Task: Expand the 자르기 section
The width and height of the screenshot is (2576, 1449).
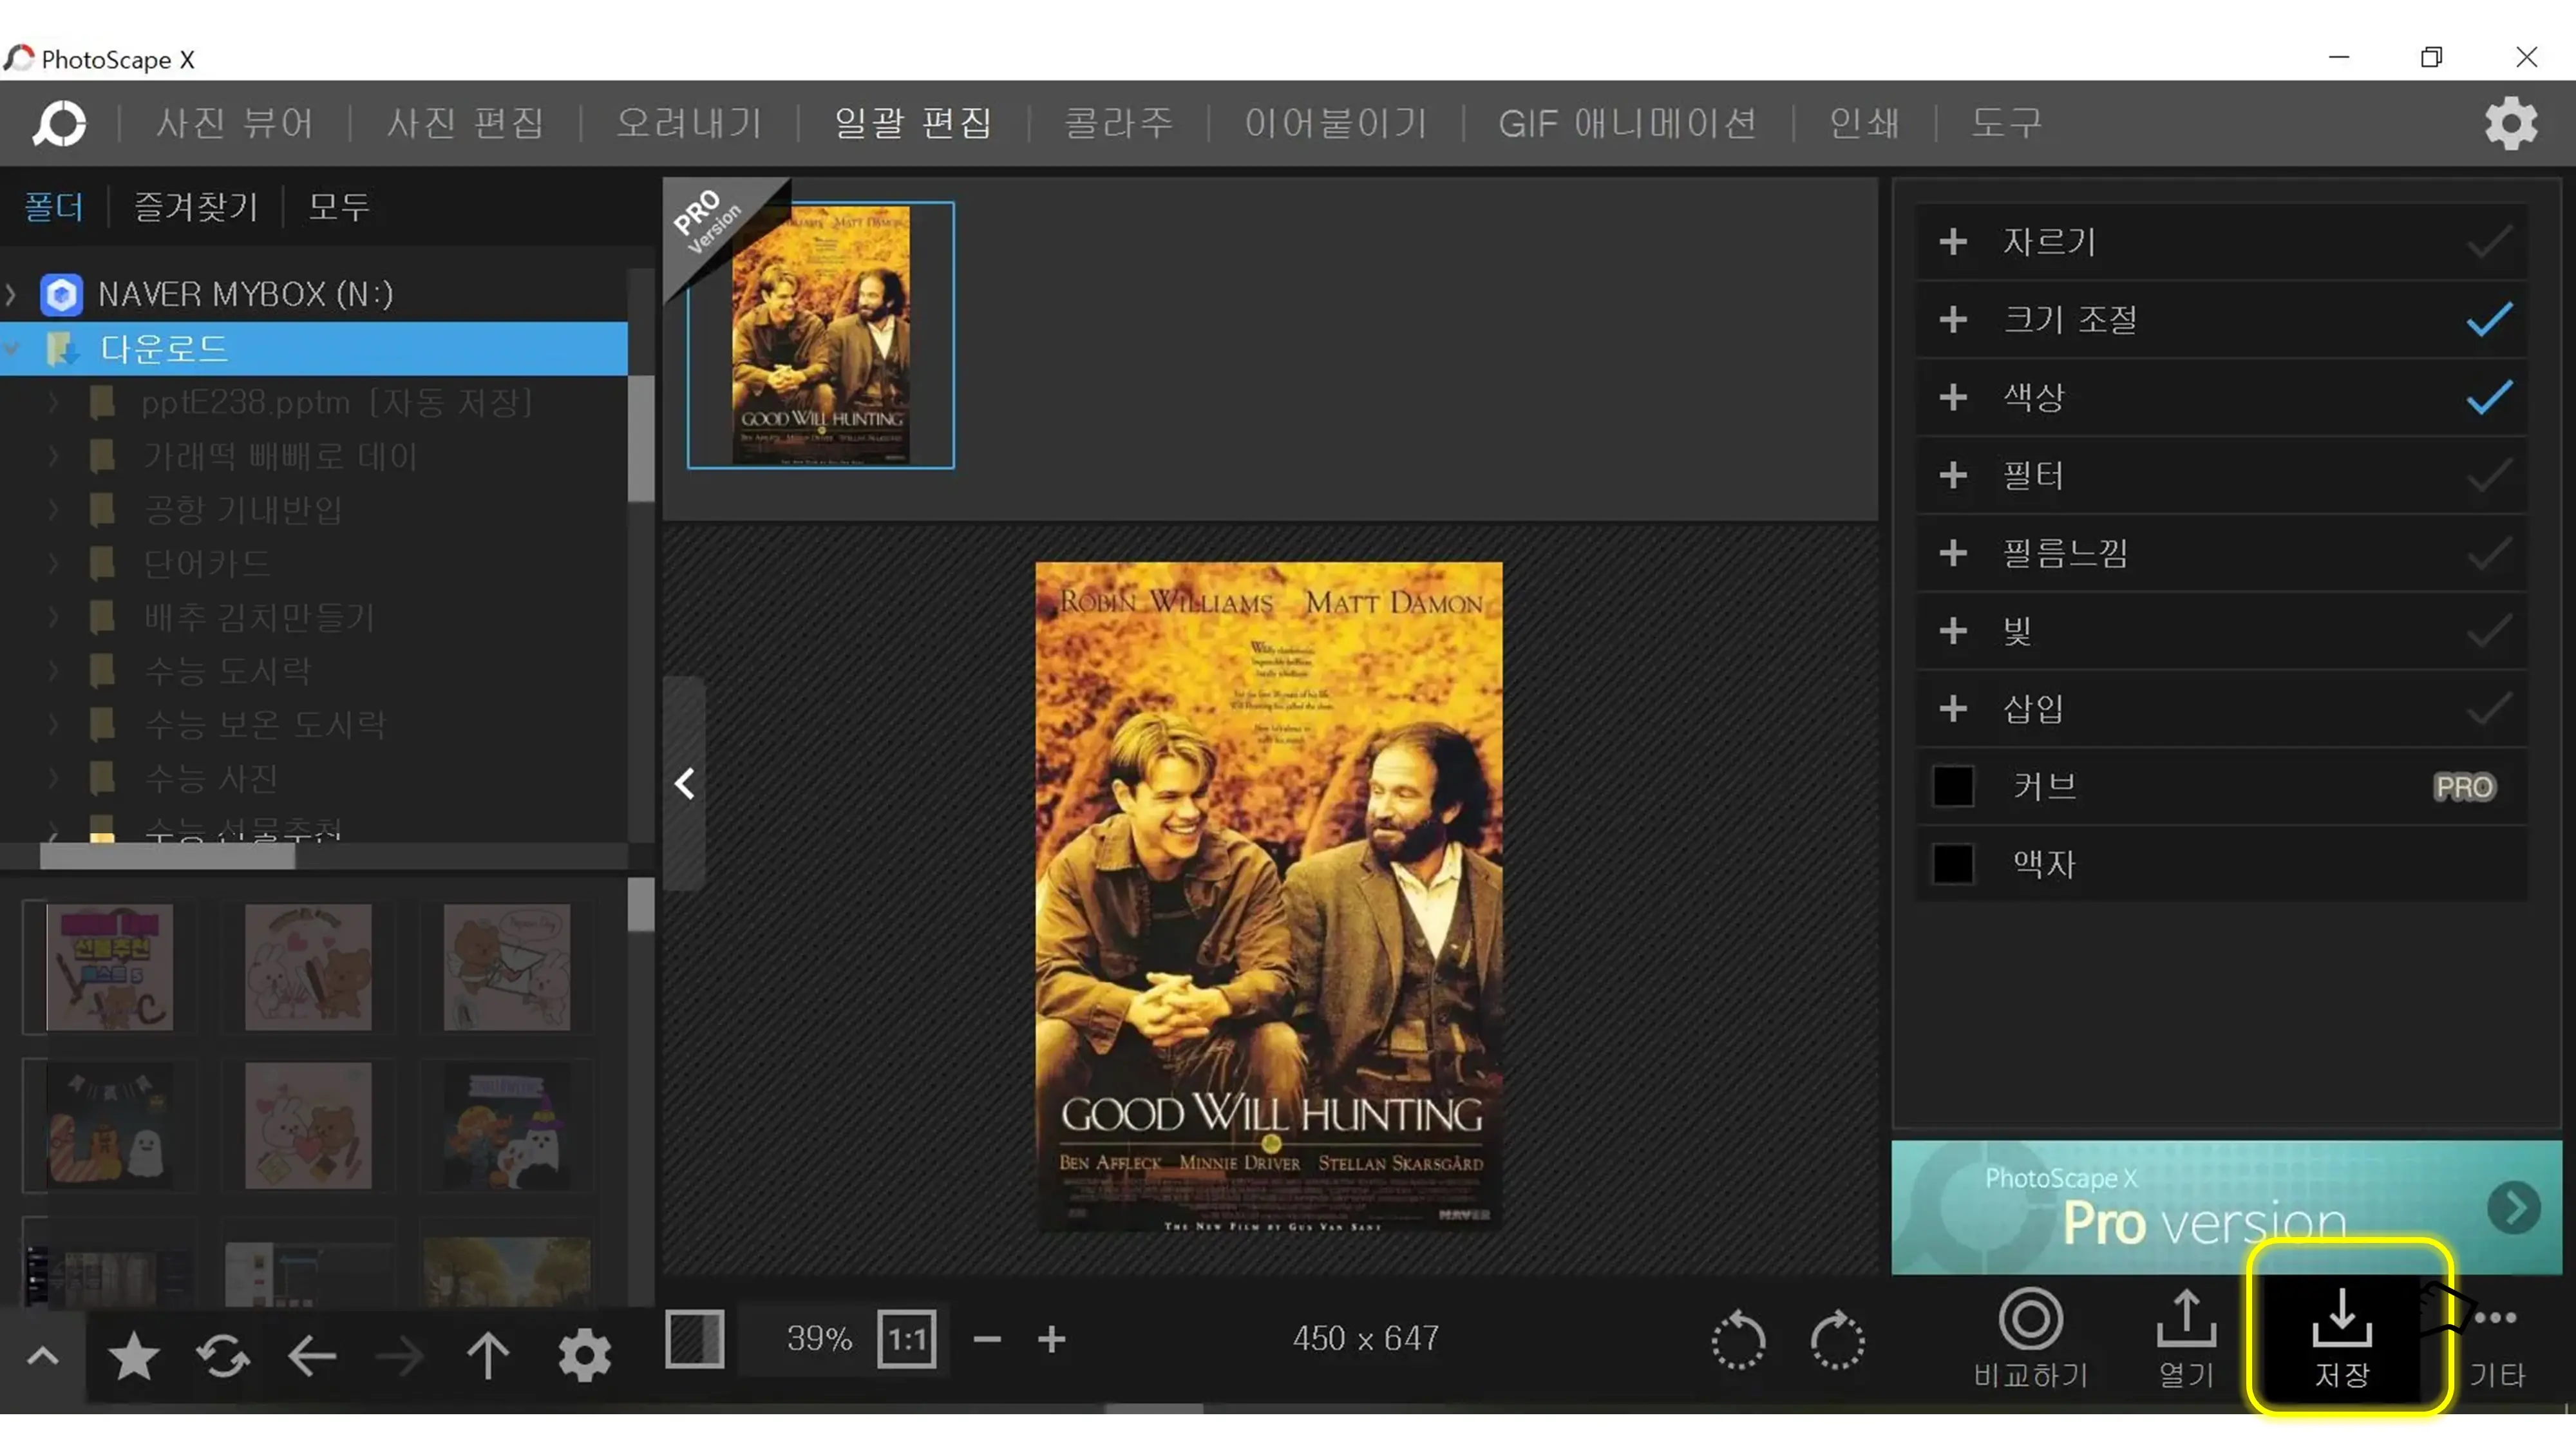Action: [1953, 242]
